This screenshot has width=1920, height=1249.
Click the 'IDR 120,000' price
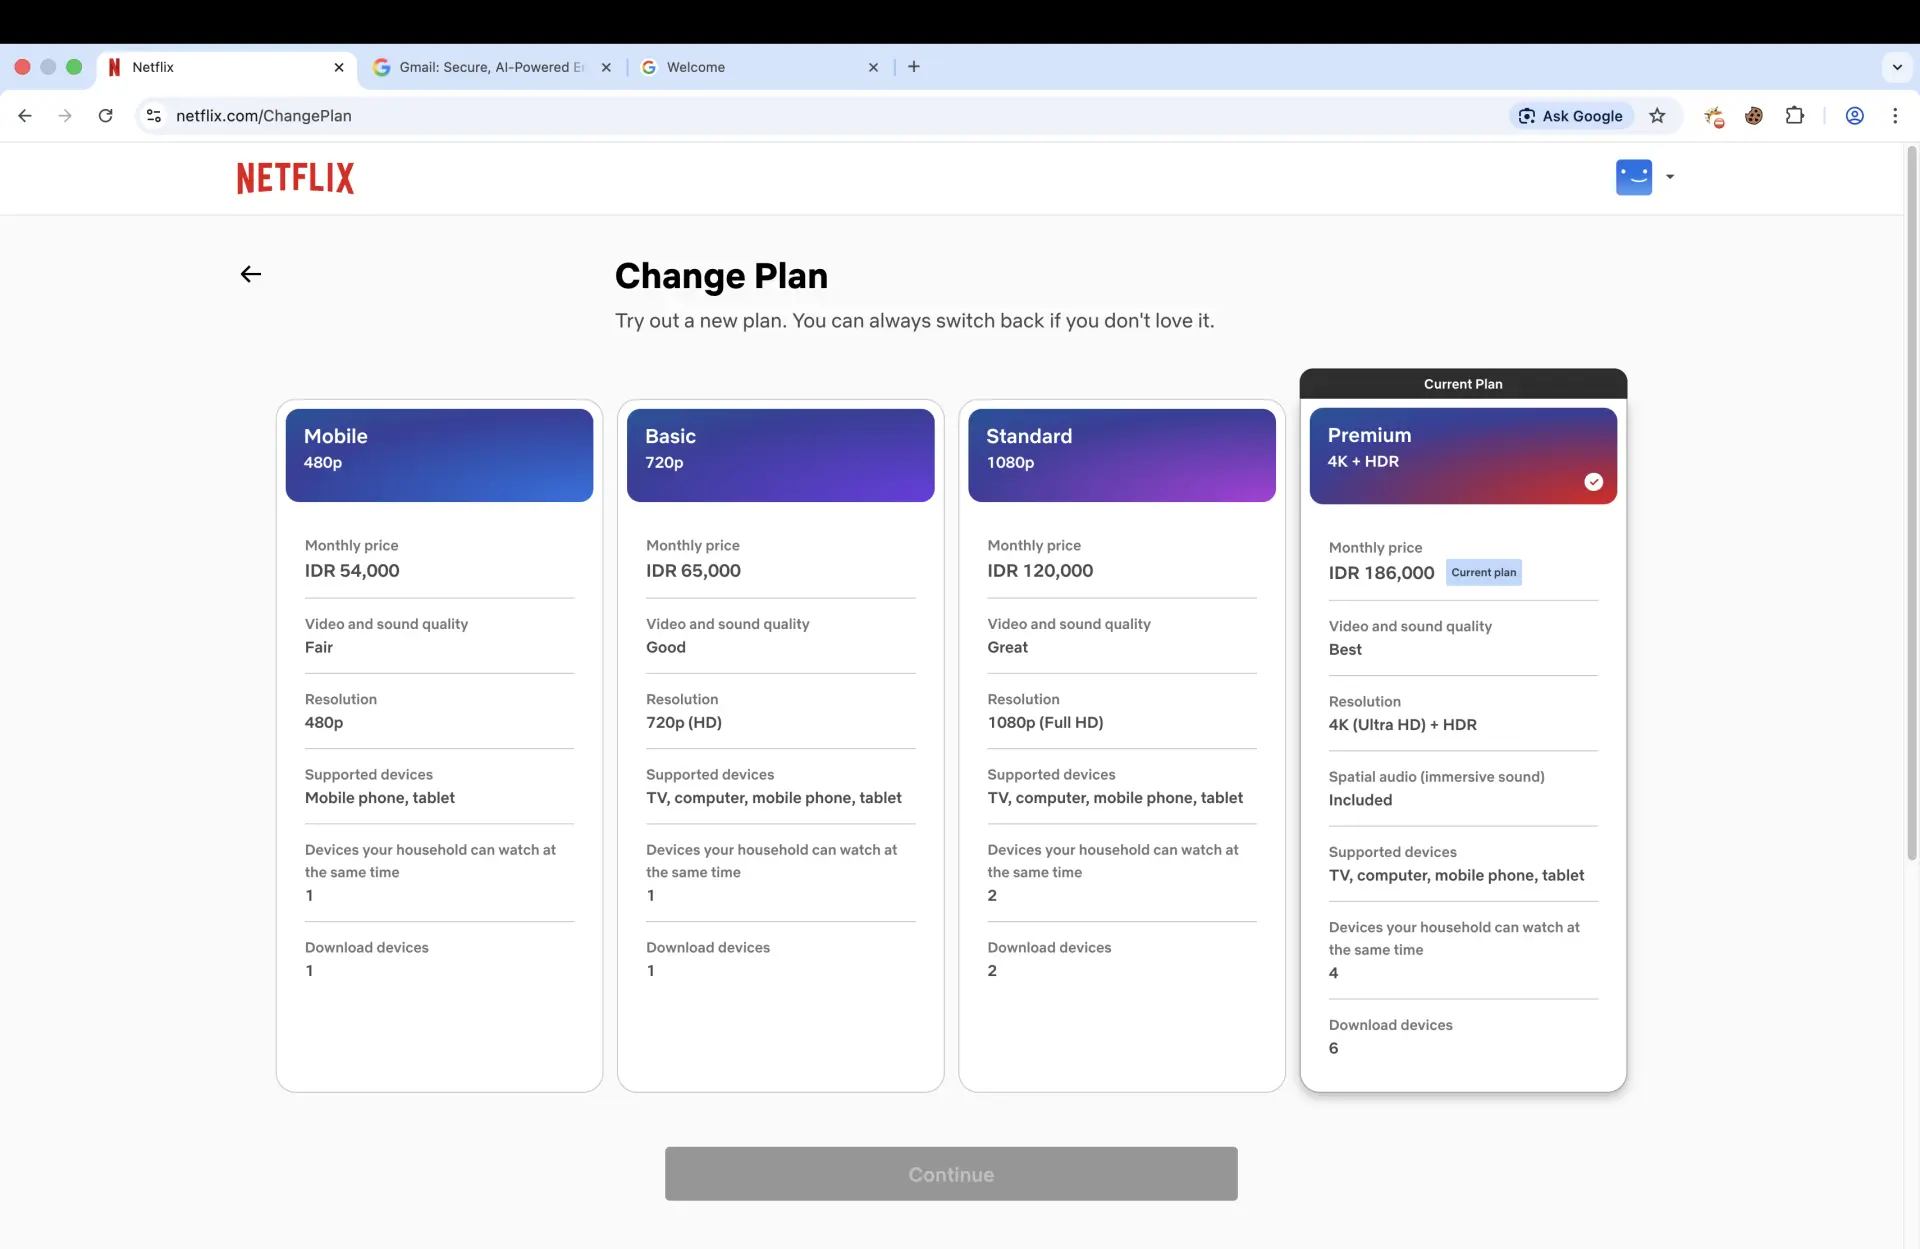click(x=1040, y=571)
